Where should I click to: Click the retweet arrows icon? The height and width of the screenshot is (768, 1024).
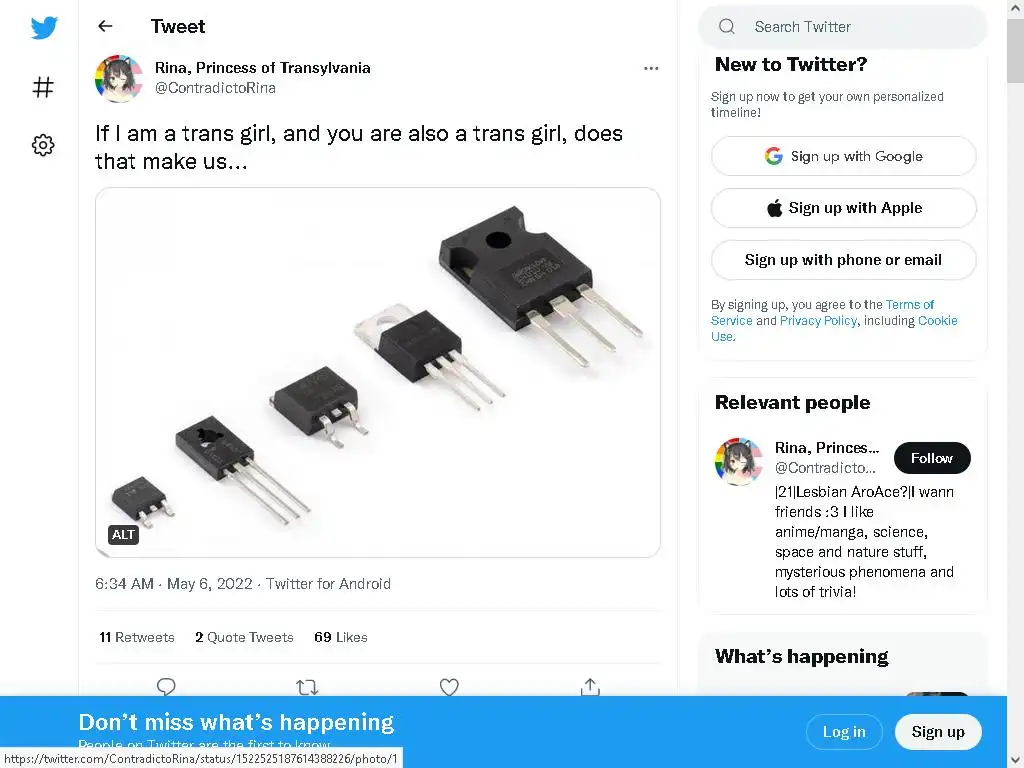pos(307,687)
